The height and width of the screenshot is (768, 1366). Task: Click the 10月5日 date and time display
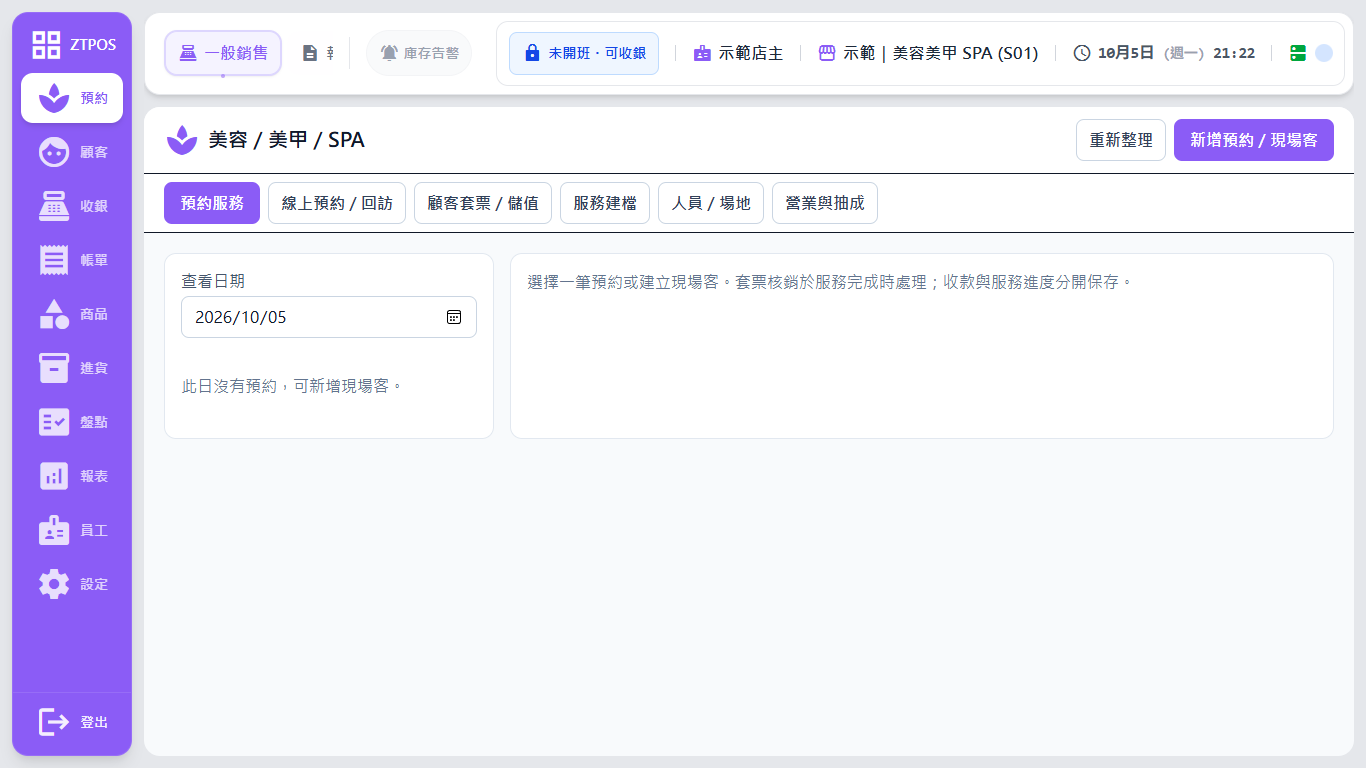point(1164,53)
